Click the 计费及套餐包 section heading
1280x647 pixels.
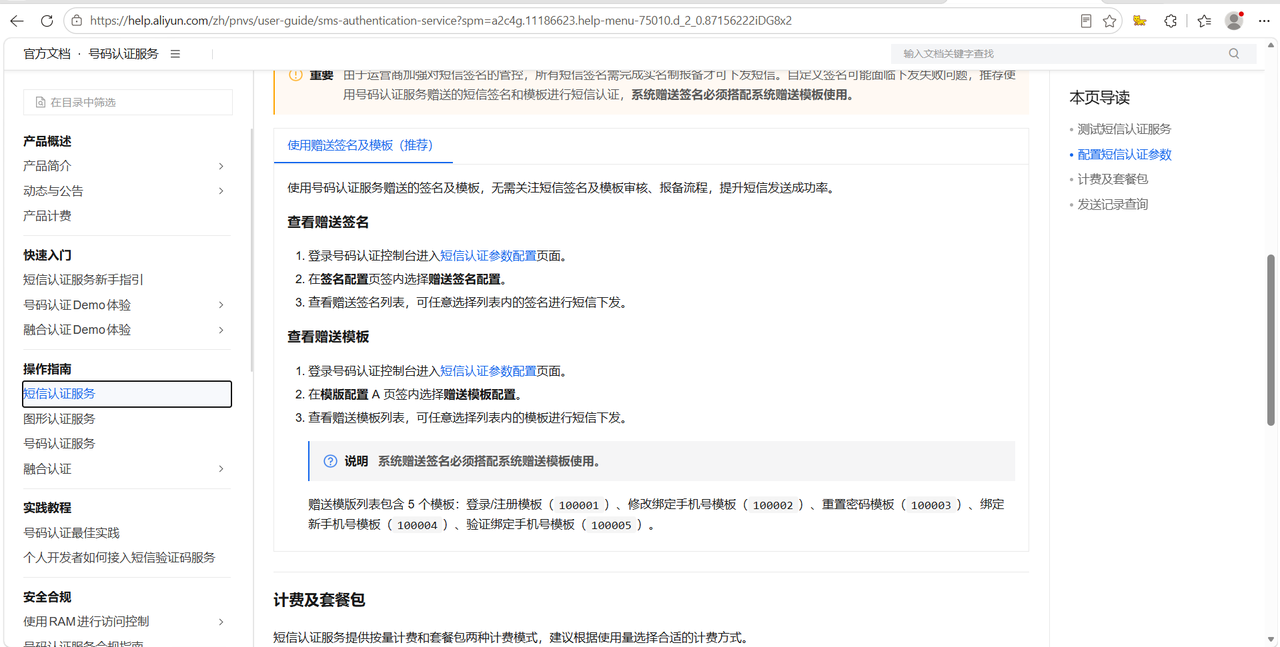tap(319, 600)
